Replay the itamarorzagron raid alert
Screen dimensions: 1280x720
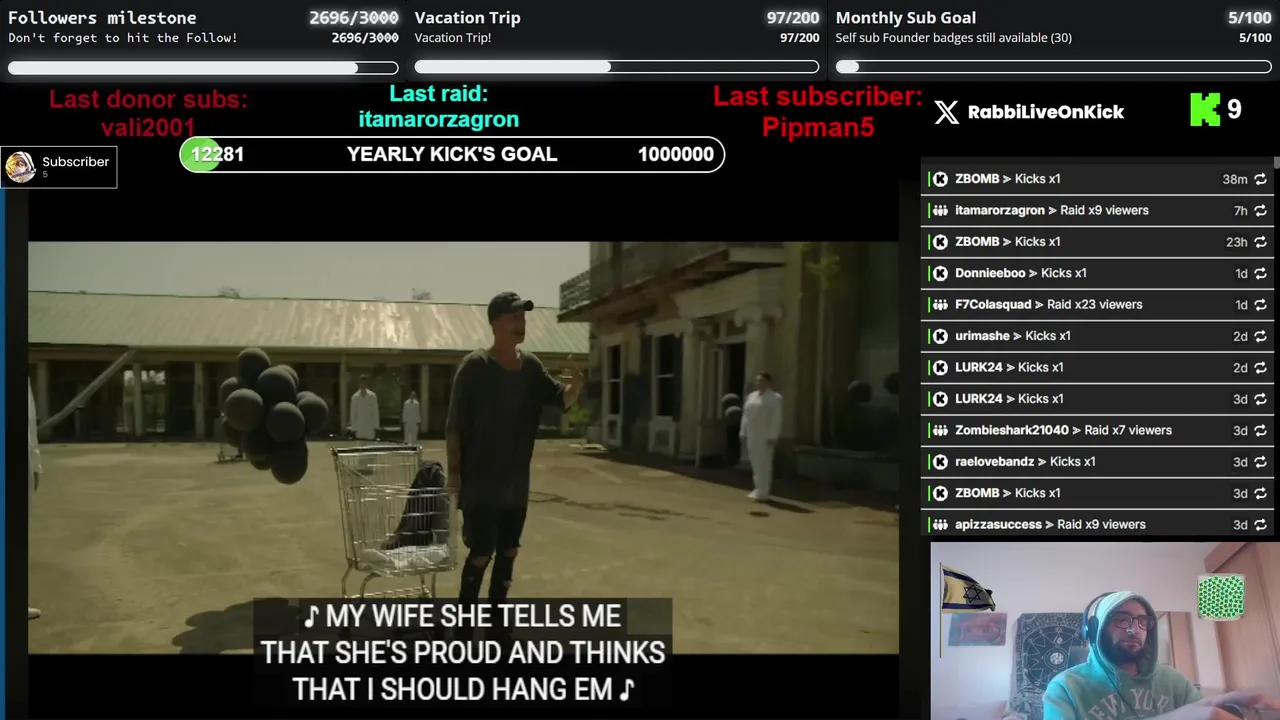click(1260, 211)
